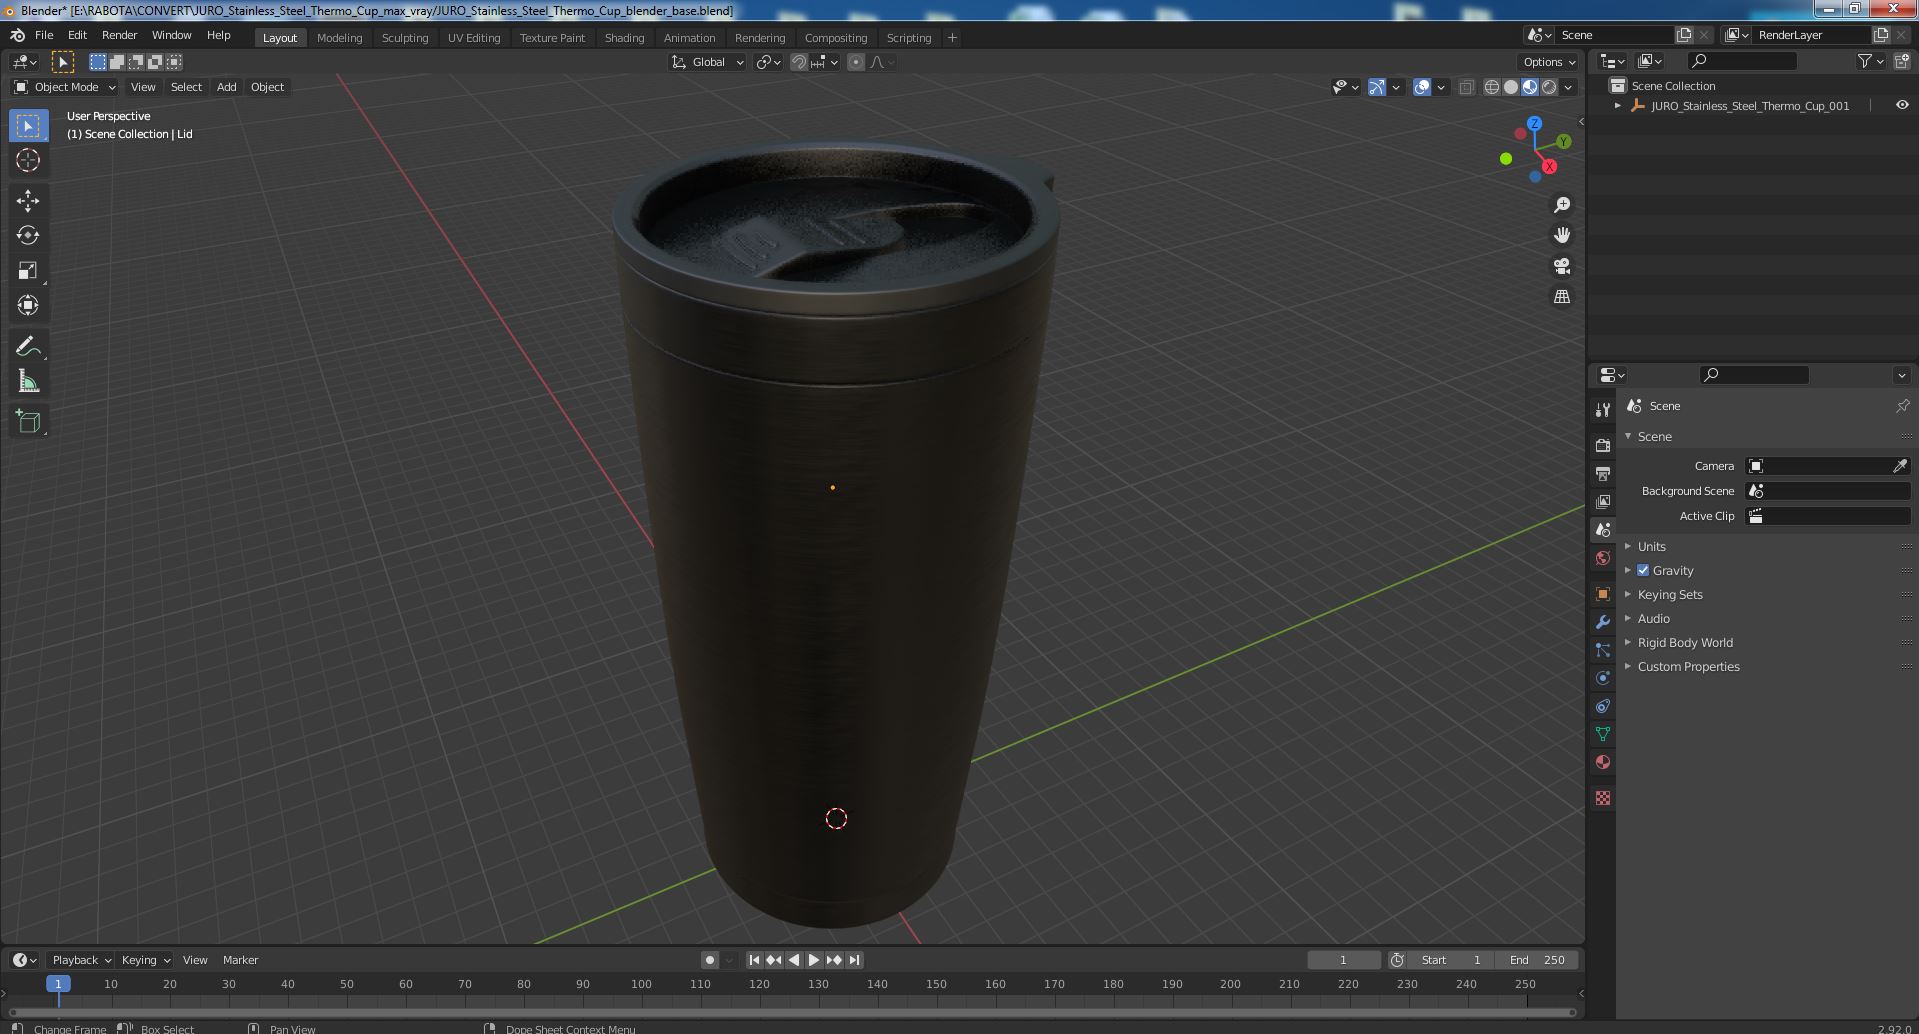Open the File menu
The image size is (1919, 1034).
click(x=44, y=35)
